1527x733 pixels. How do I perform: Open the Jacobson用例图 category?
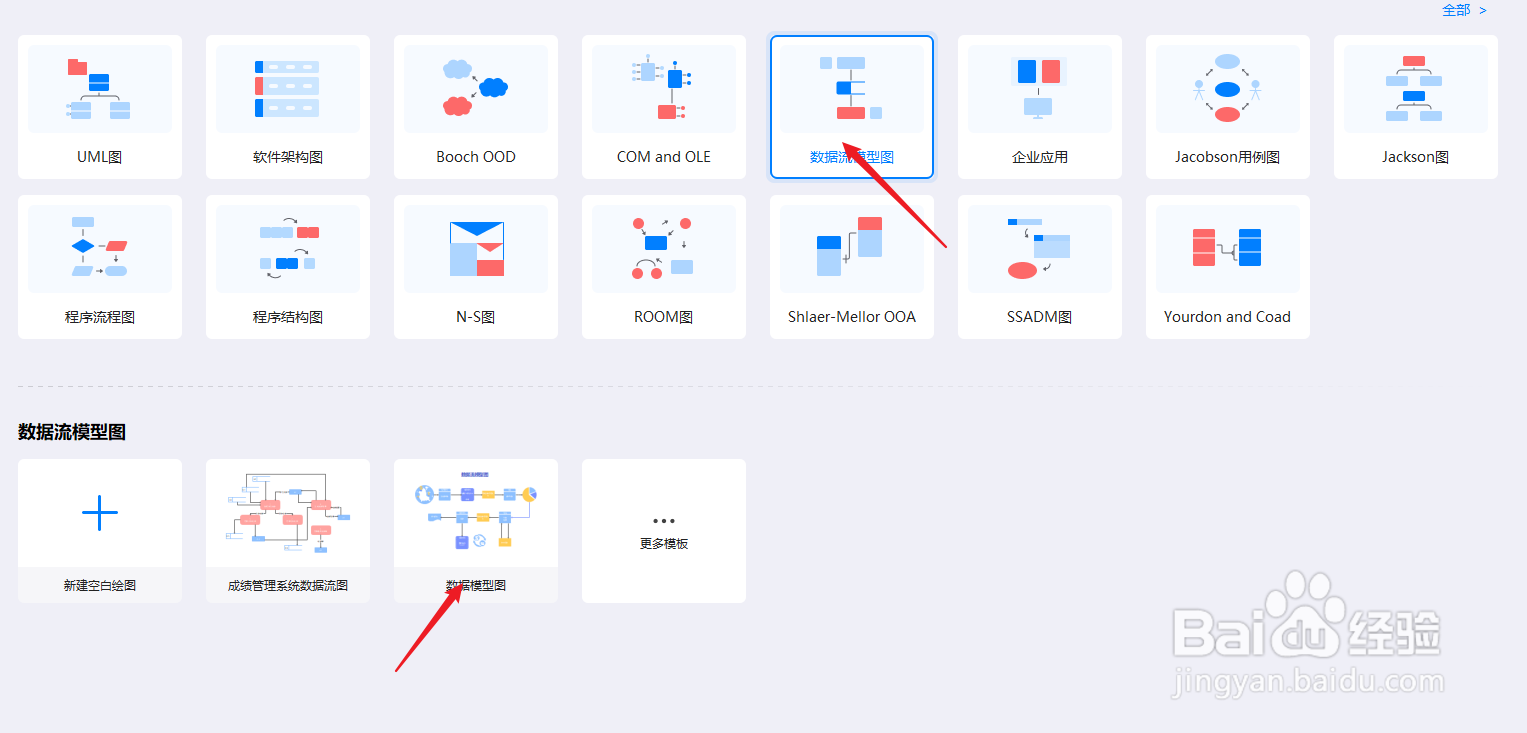click(x=1227, y=107)
